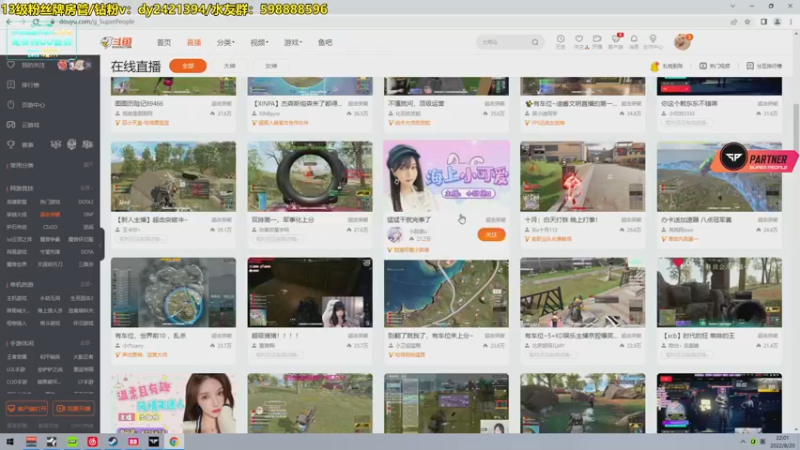Open the sniper scope stream thumbnail
Screen dimensions: 800x450
point(310,177)
